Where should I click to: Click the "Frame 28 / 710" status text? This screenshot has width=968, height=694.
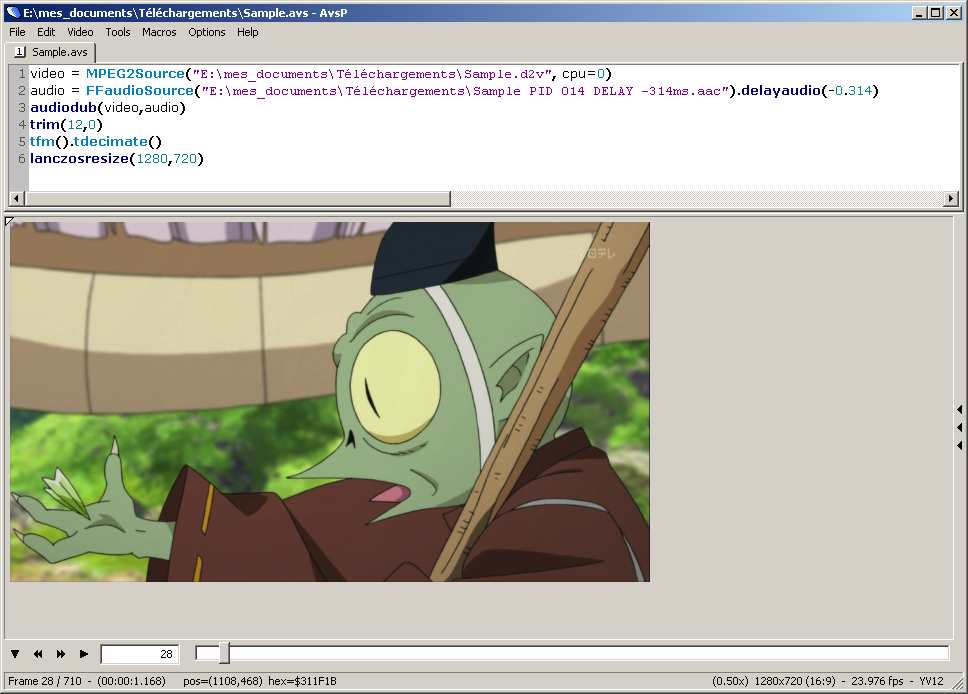pyautogui.click(x=44, y=681)
